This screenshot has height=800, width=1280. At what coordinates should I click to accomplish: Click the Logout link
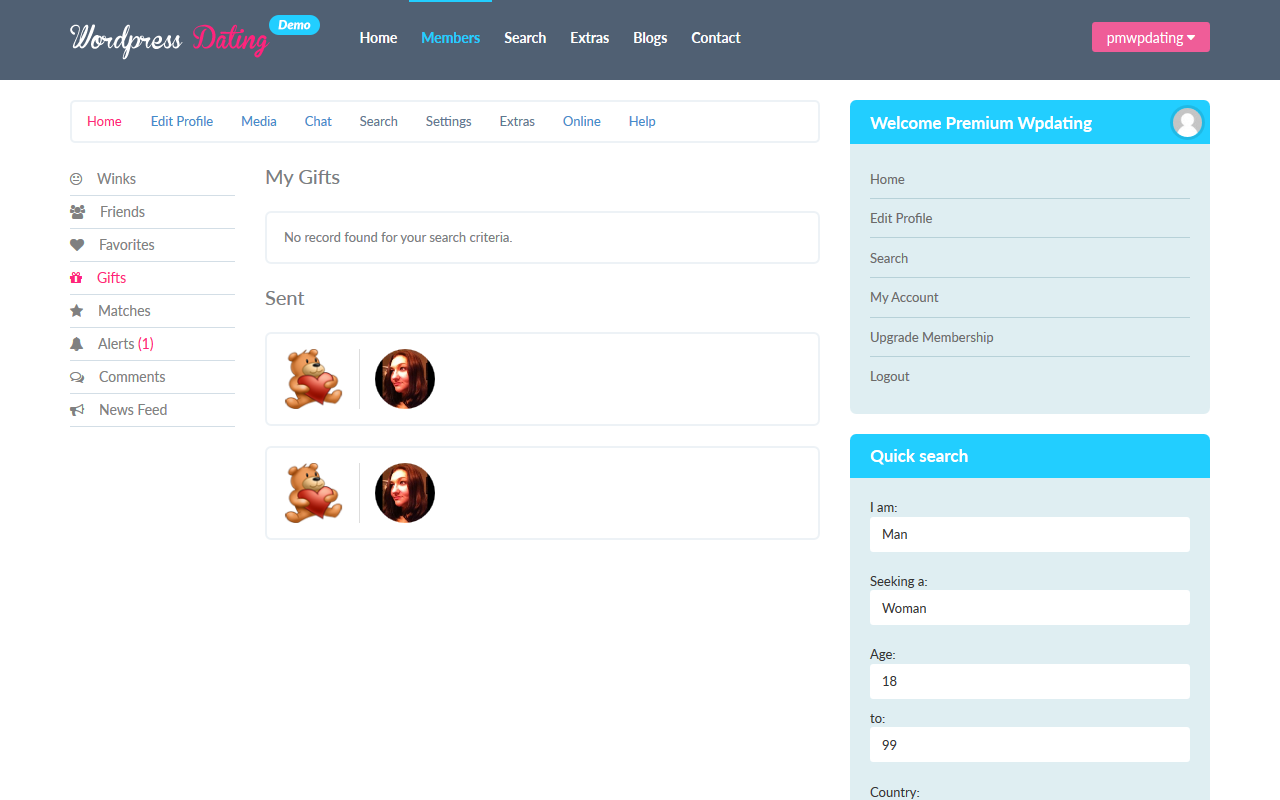coord(890,376)
